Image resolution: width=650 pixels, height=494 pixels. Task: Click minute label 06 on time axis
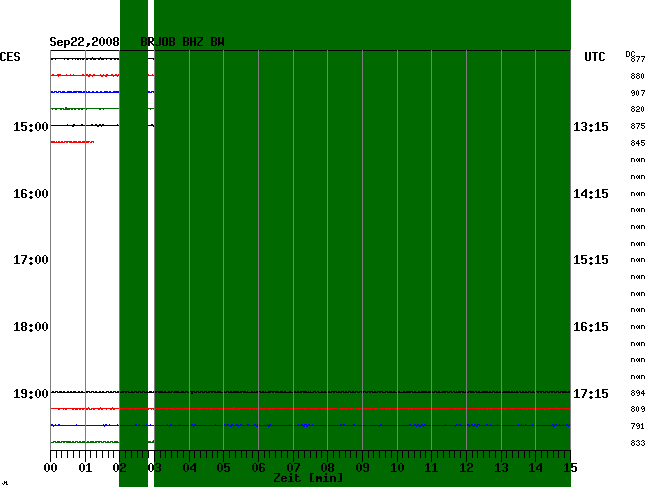[258, 468]
